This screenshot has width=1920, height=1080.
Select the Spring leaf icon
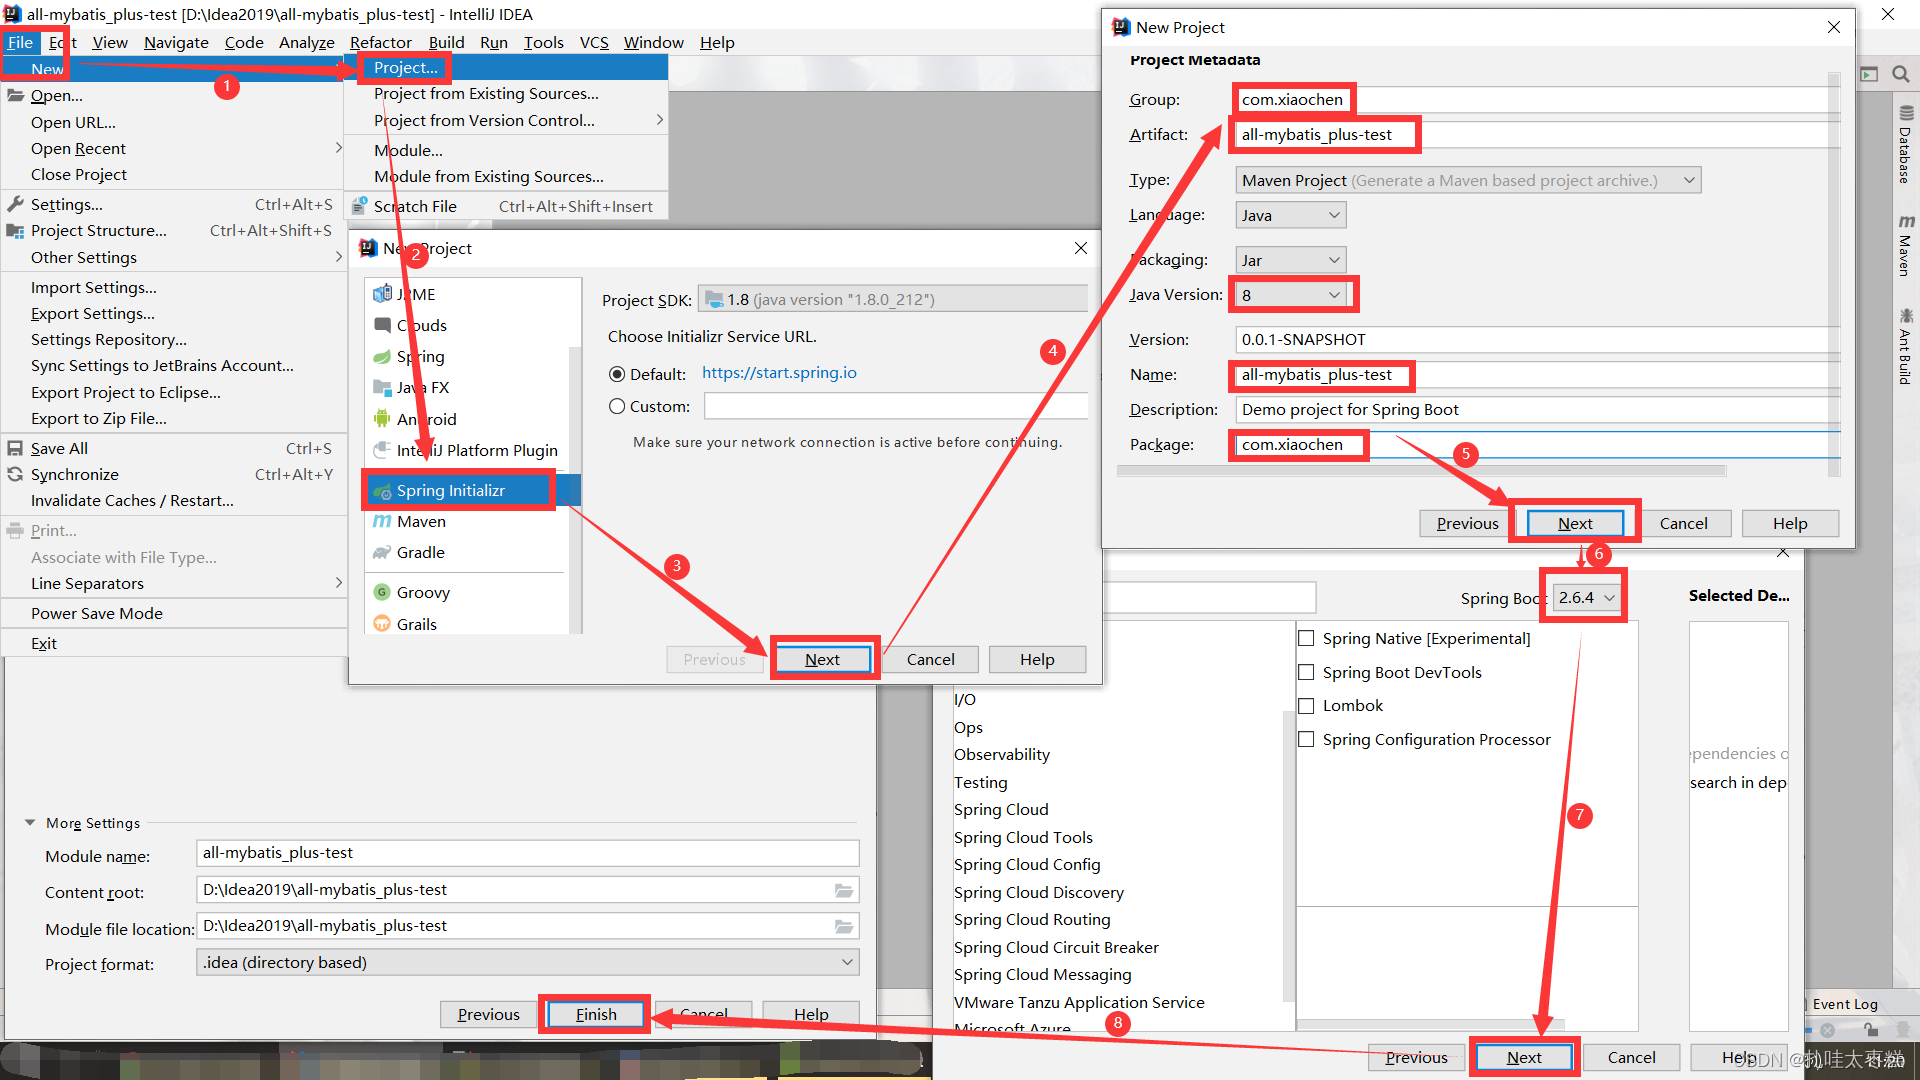382,356
